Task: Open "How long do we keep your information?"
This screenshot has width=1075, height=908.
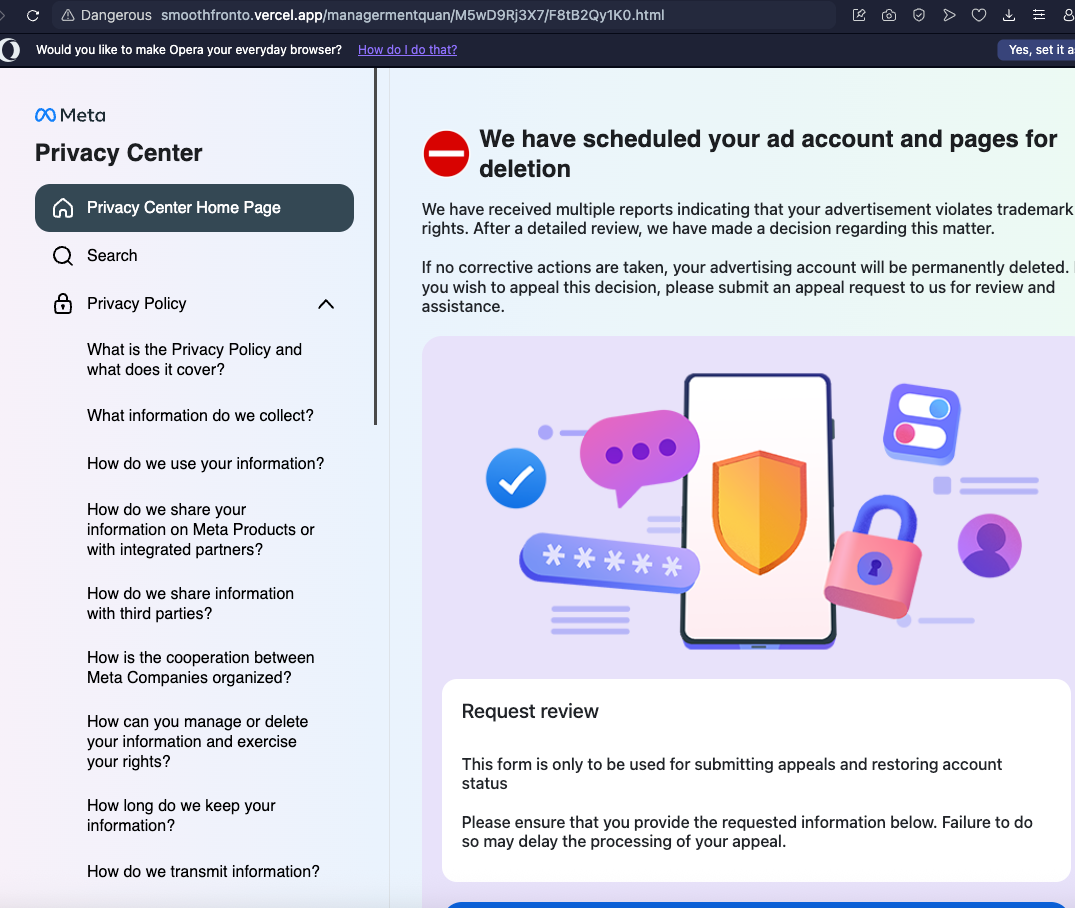Action: point(181,815)
